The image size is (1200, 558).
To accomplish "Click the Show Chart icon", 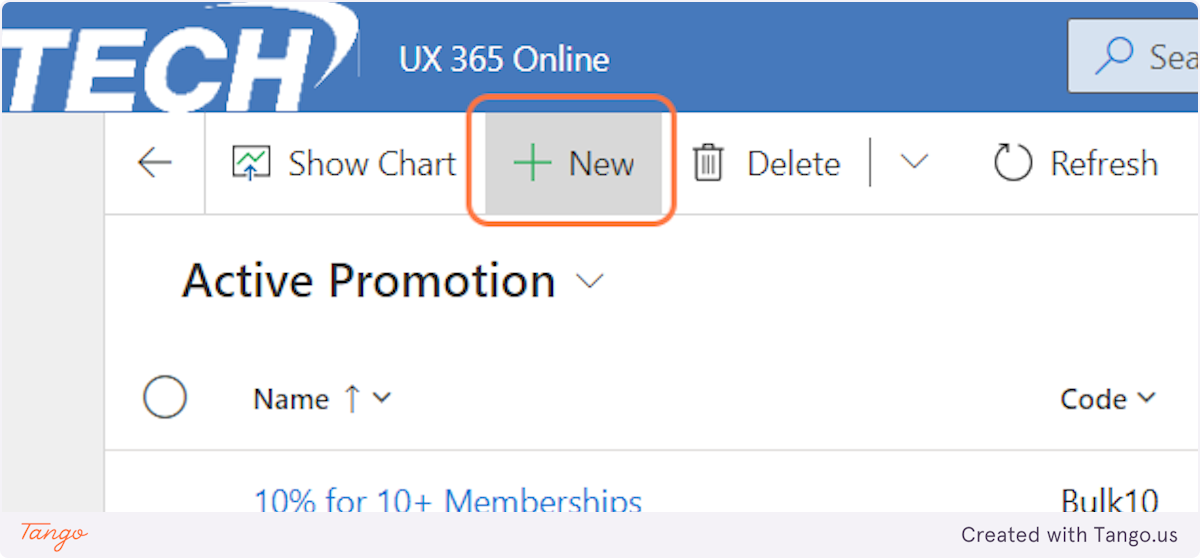I will [x=250, y=163].
